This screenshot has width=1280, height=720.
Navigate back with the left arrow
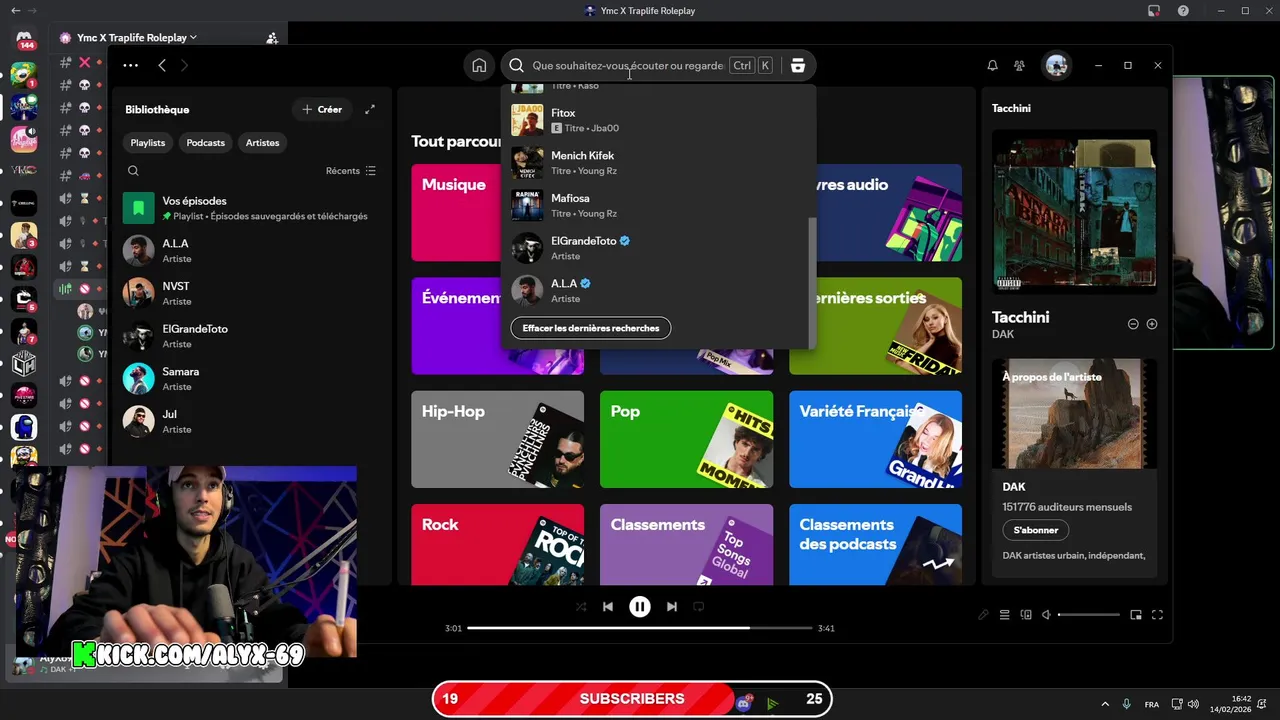click(162, 65)
